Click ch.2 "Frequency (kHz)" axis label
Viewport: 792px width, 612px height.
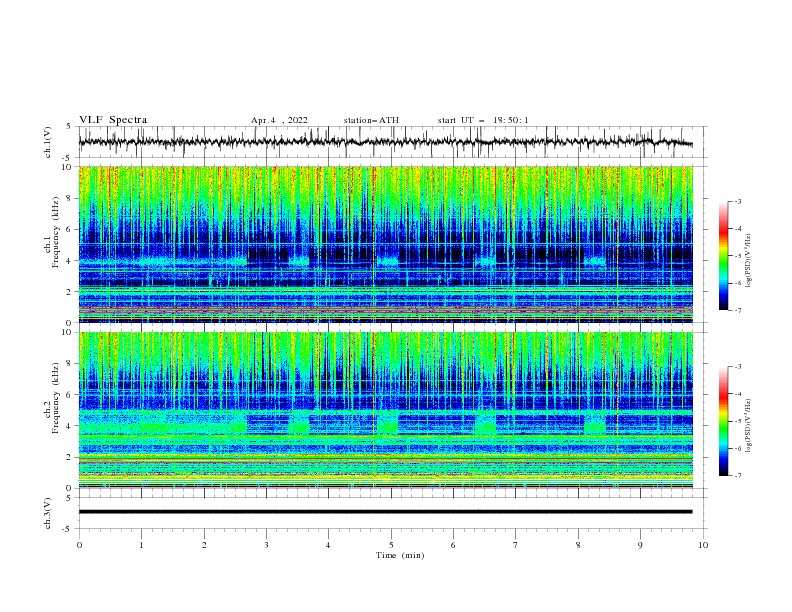[x=56, y=397]
